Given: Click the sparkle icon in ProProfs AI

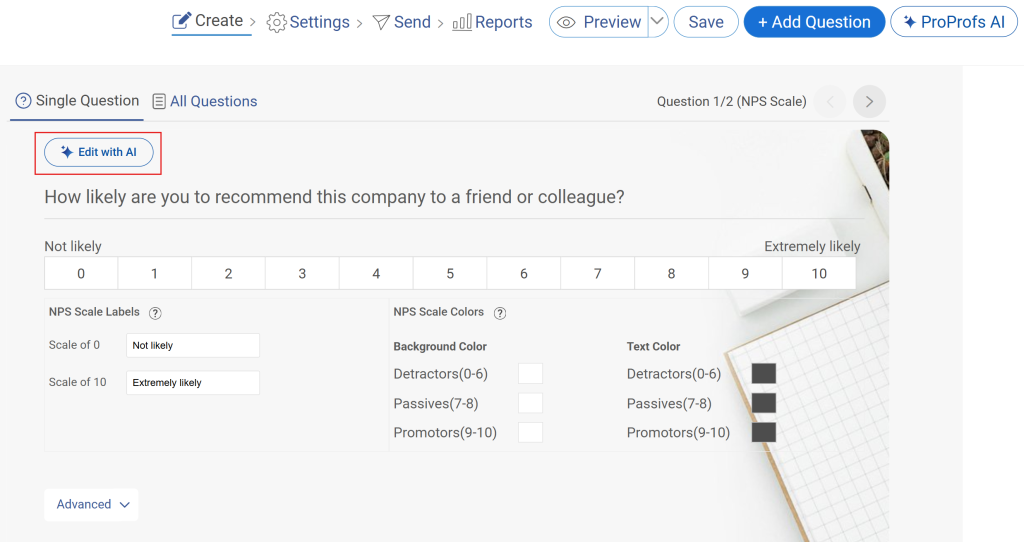Looking at the screenshot, I should [910, 22].
